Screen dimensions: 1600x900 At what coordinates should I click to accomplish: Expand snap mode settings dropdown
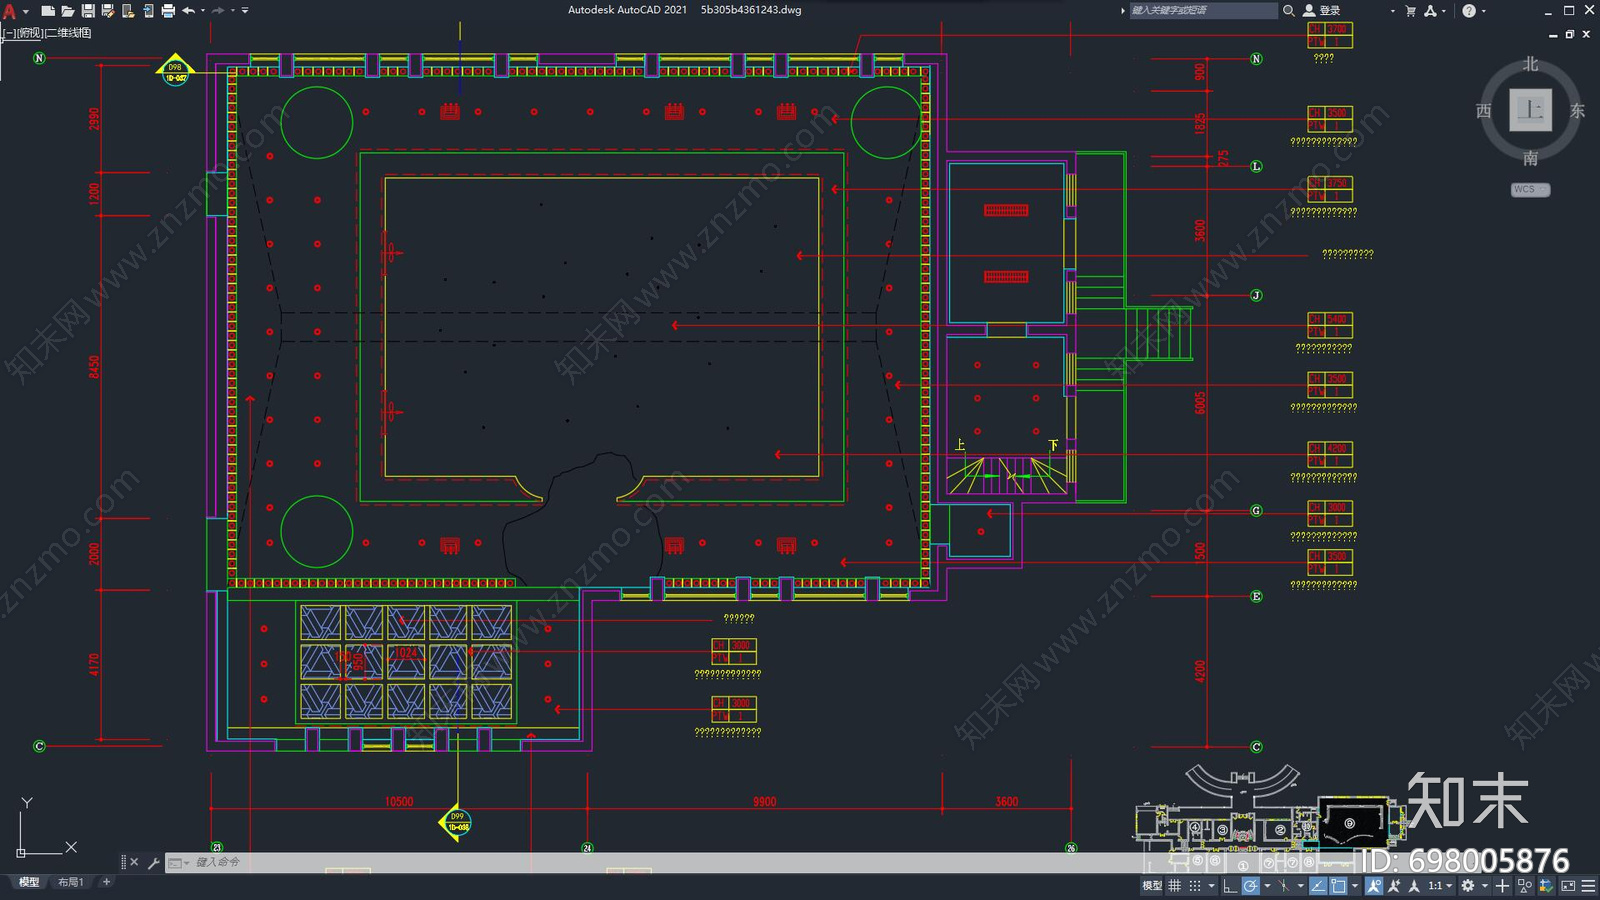pos(1211,886)
